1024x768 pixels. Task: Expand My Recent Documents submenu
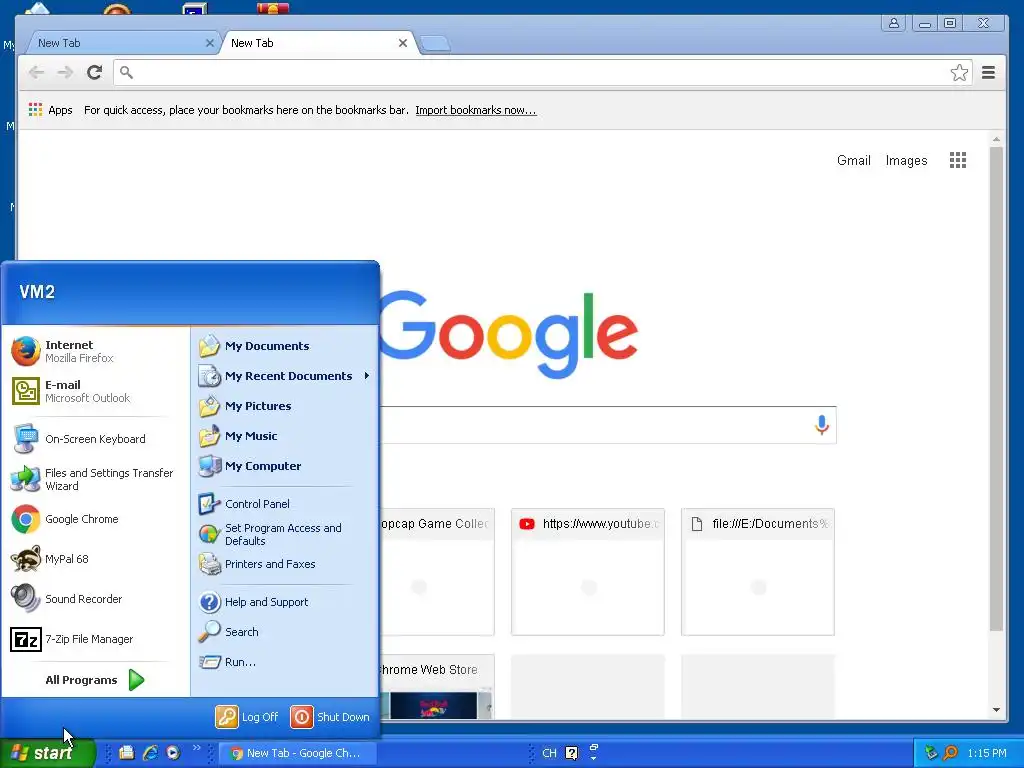click(x=285, y=376)
